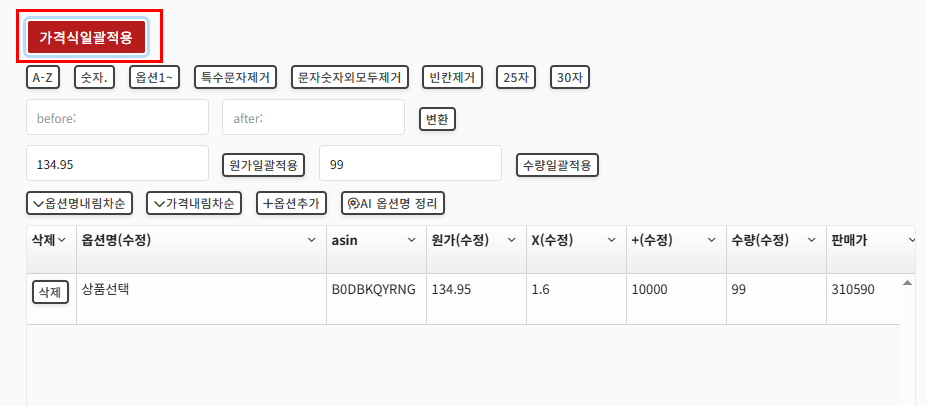Image resolution: width=927 pixels, height=406 pixels.
Task: Click the table scrollbar up arrow
Action: (x=907, y=284)
